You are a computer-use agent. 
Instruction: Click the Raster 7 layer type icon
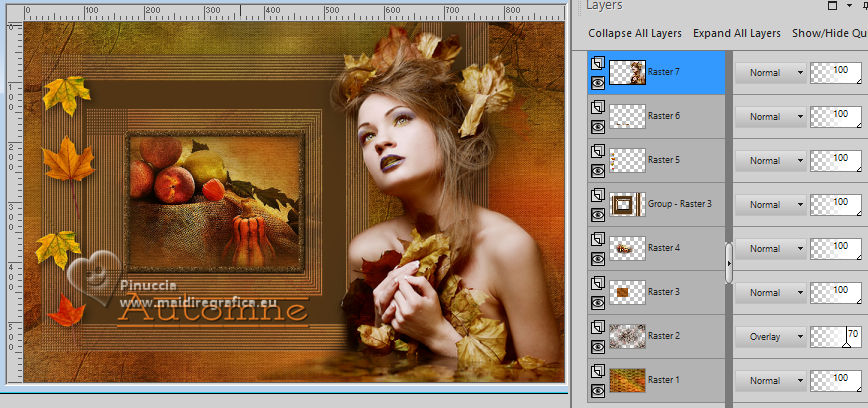point(597,64)
